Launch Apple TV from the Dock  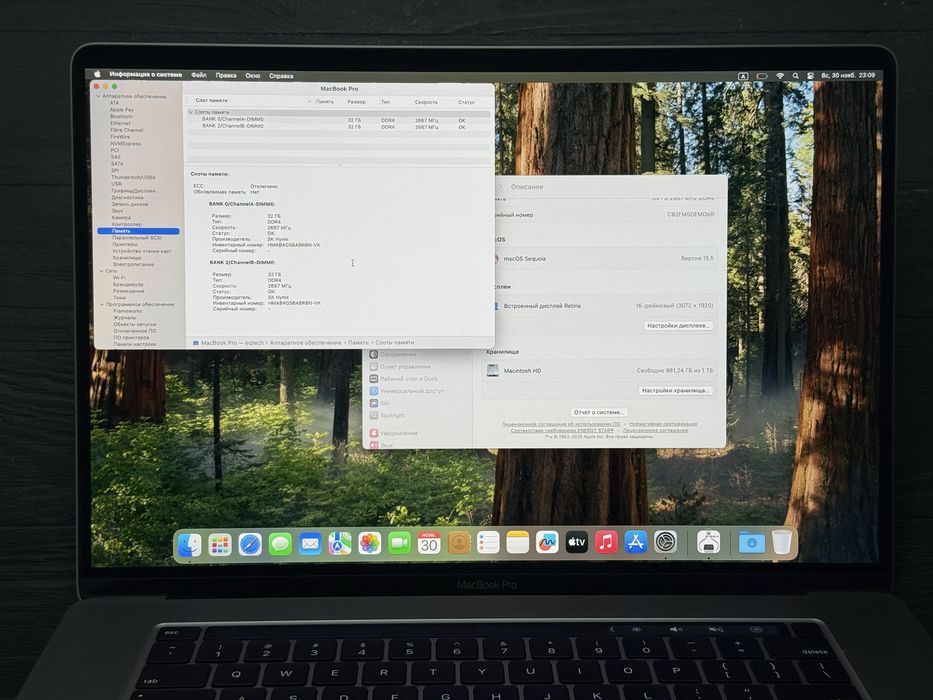(x=577, y=542)
